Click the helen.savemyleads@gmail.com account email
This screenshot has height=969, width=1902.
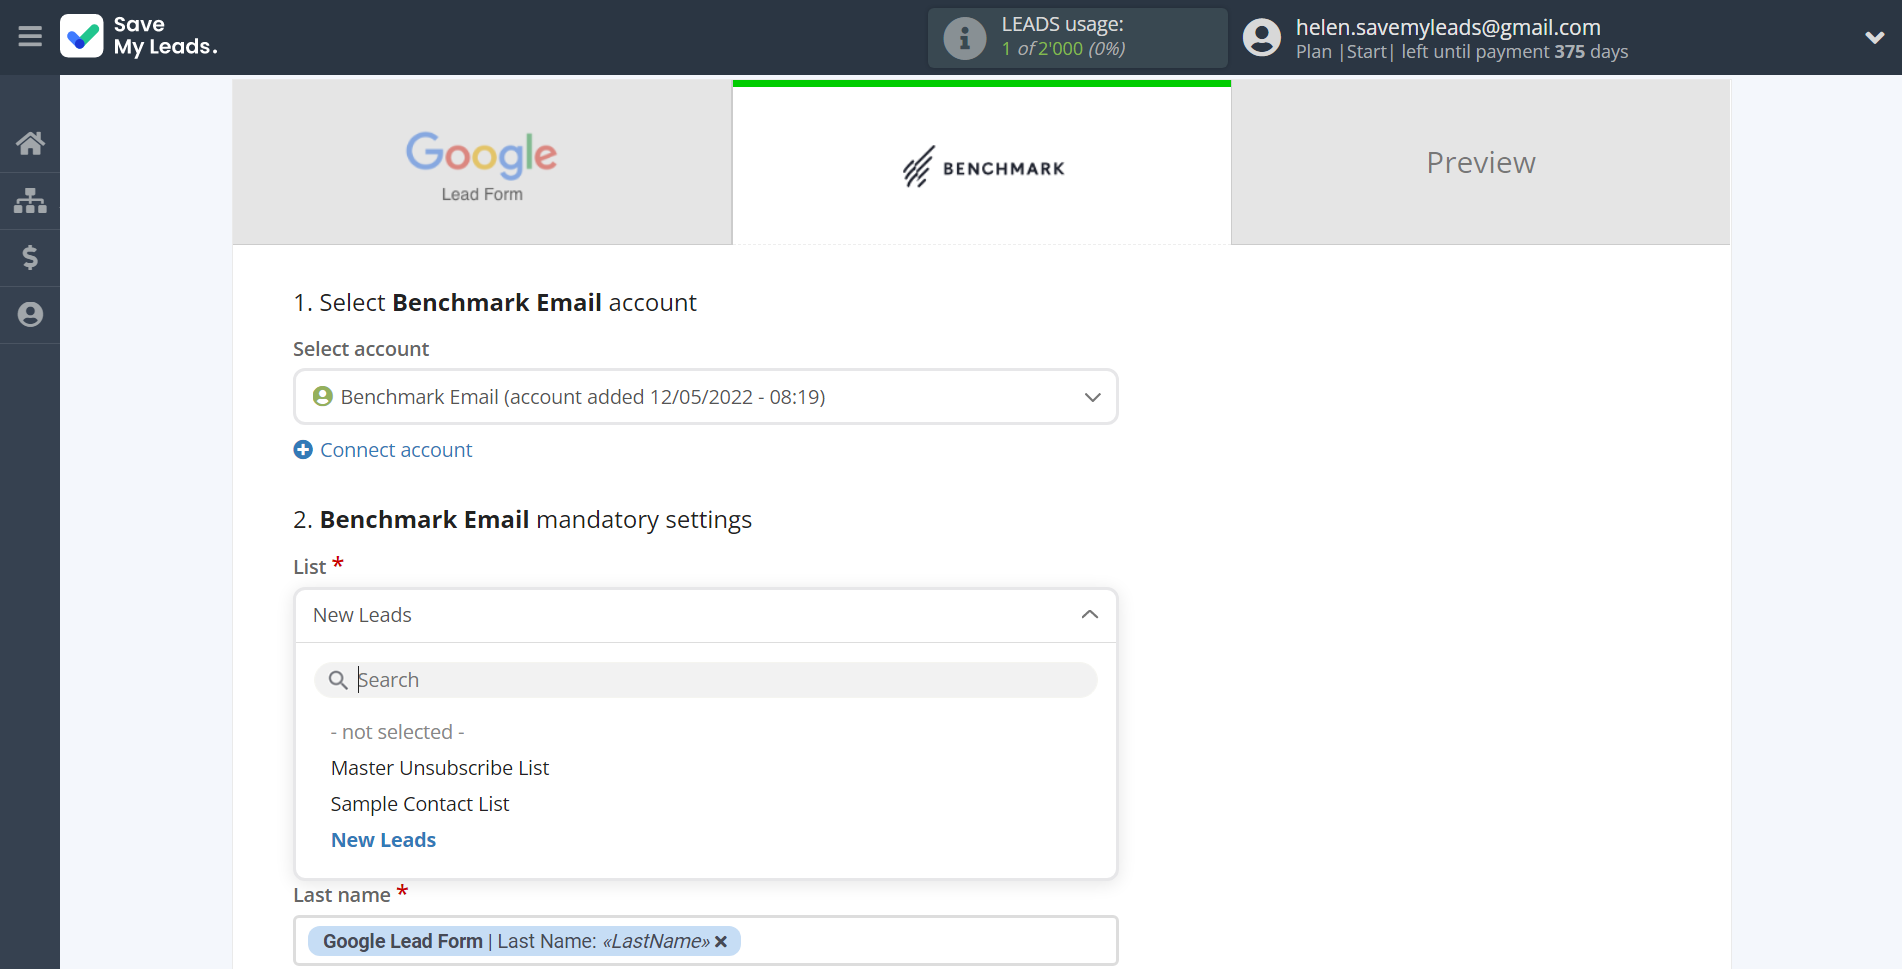pyautogui.click(x=1448, y=27)
